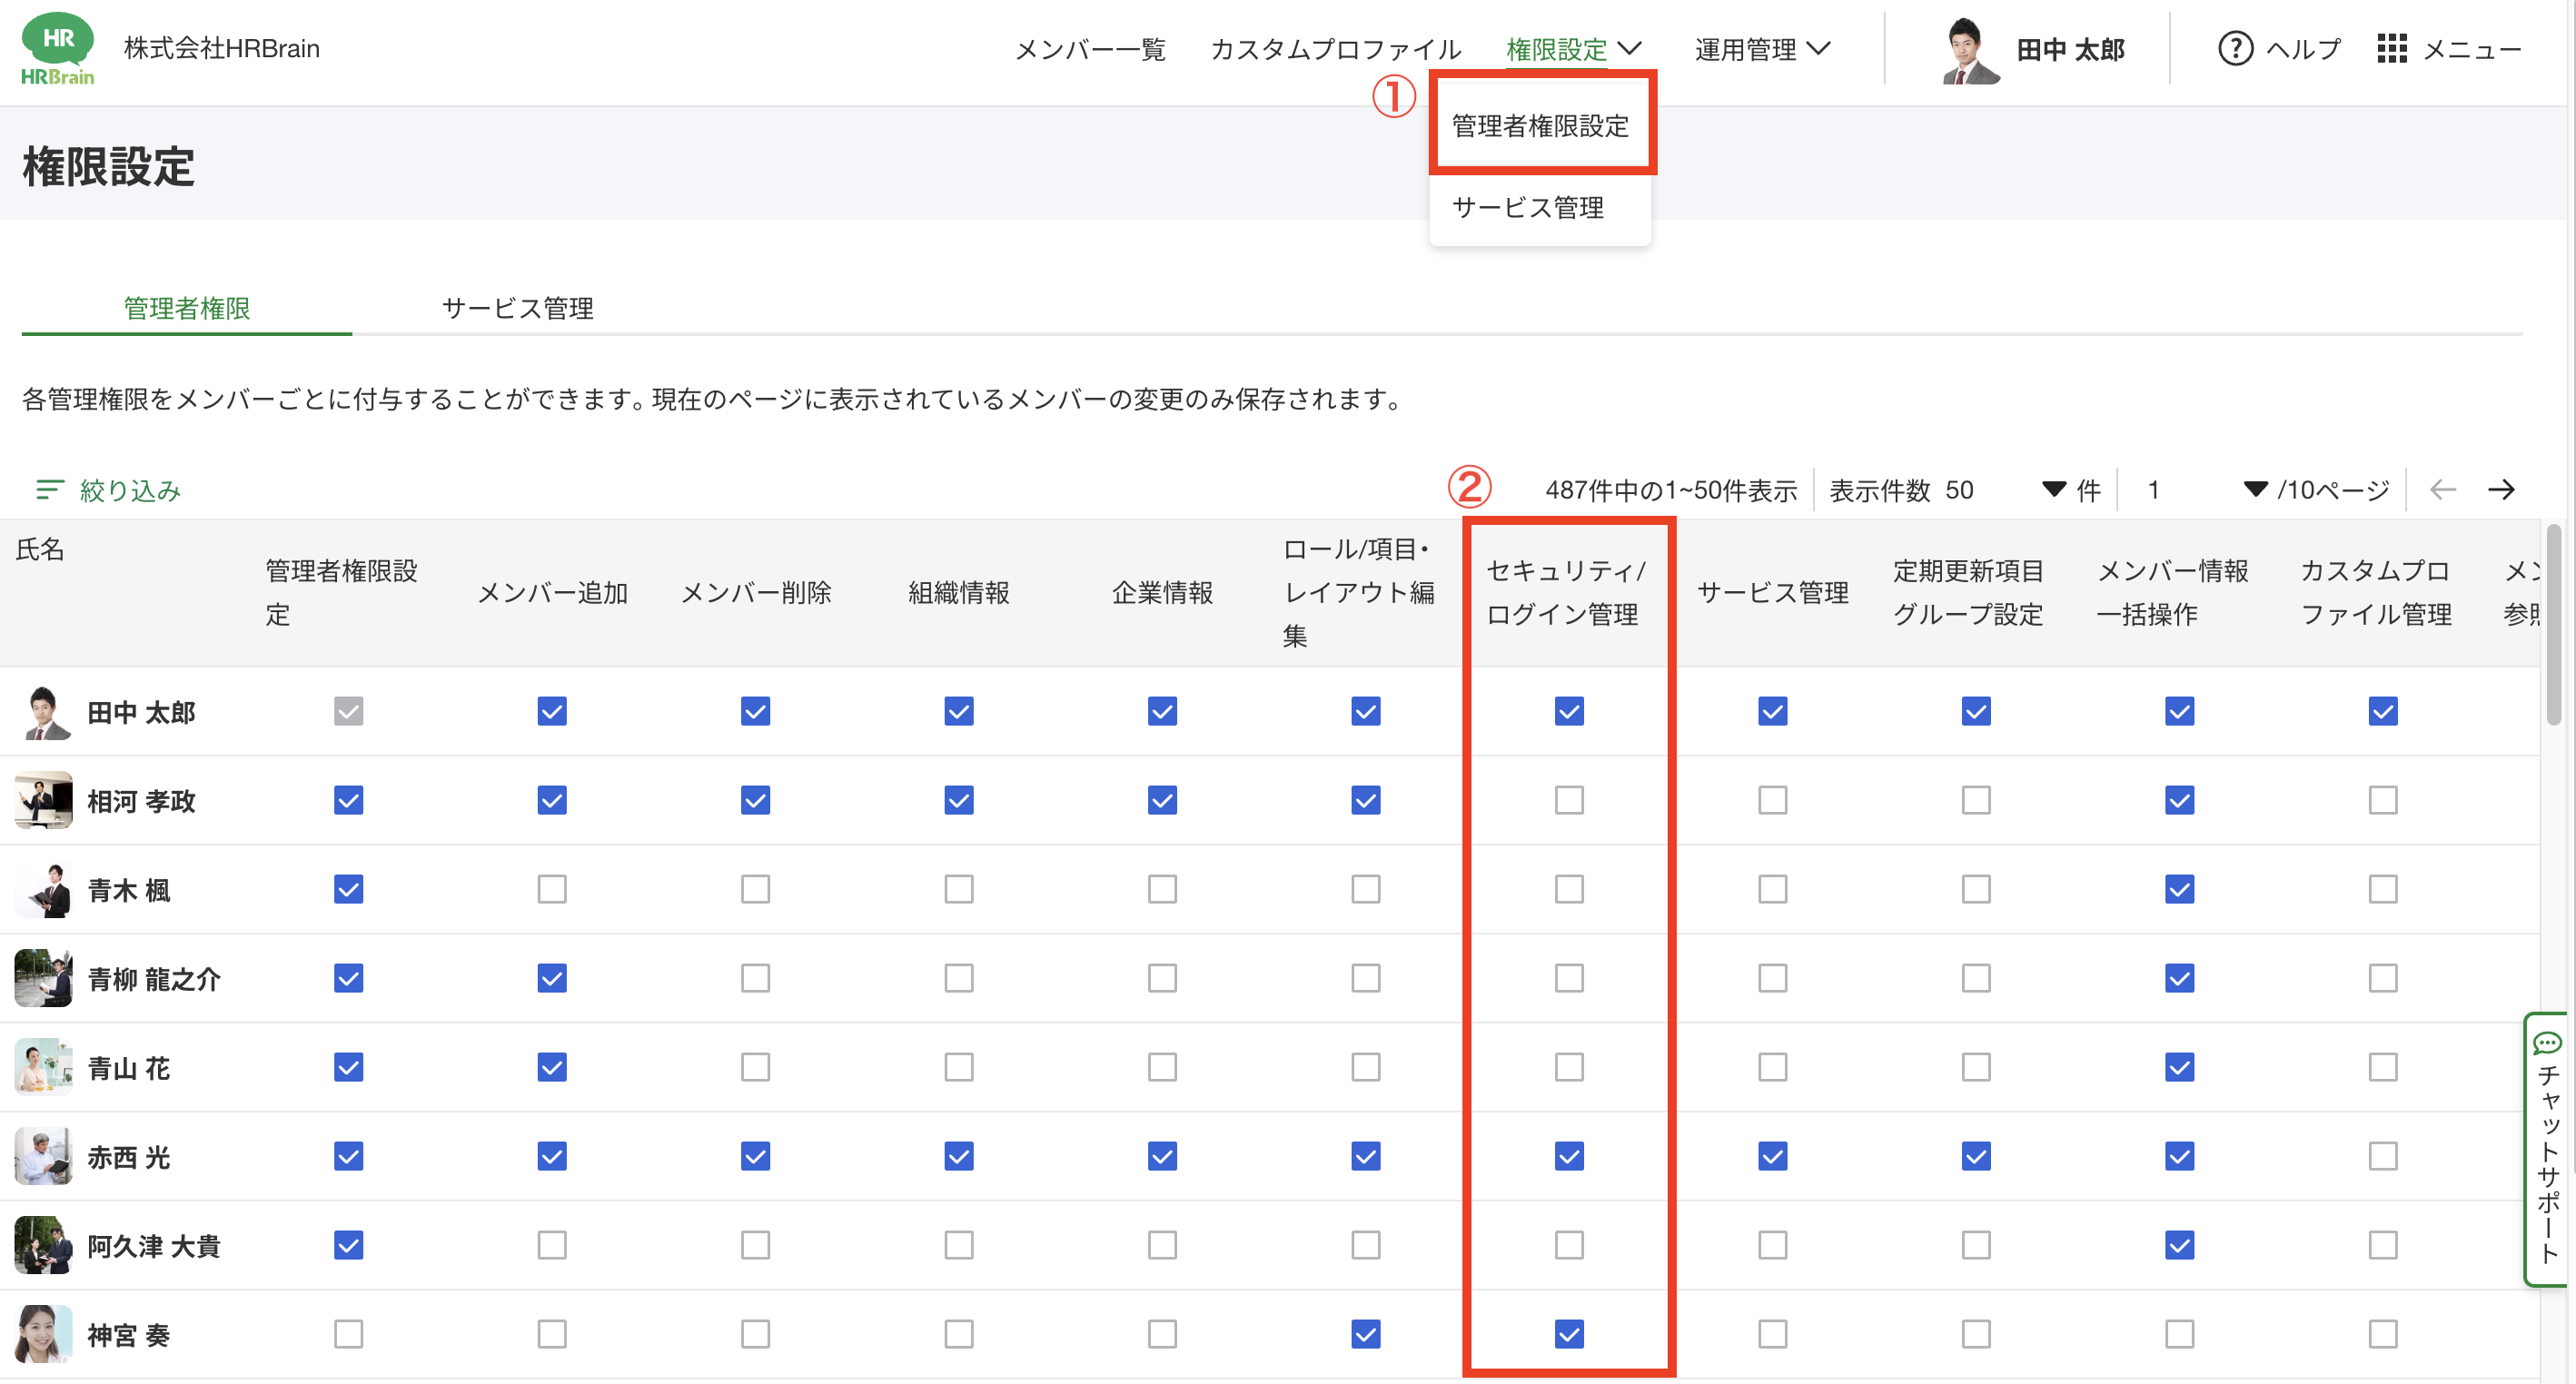Image resolution: width=2576 pixels, height=1384 pixels.
Task: Uncheck メンバー追加 for 青柳 龍之介
Action: point(551,978)
